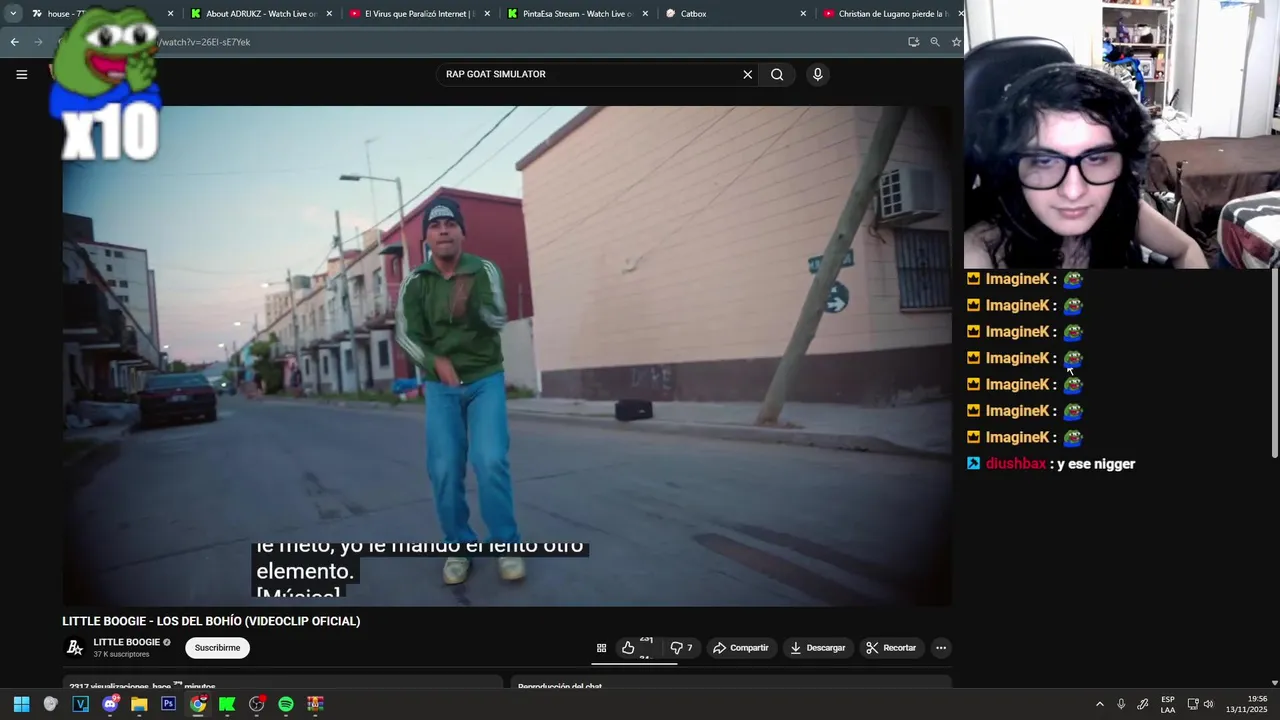This screenshot has height=720, width=1280.
Task: Open the LITTLE BOOGIE channel name link
Action: [x=127, y=642]
